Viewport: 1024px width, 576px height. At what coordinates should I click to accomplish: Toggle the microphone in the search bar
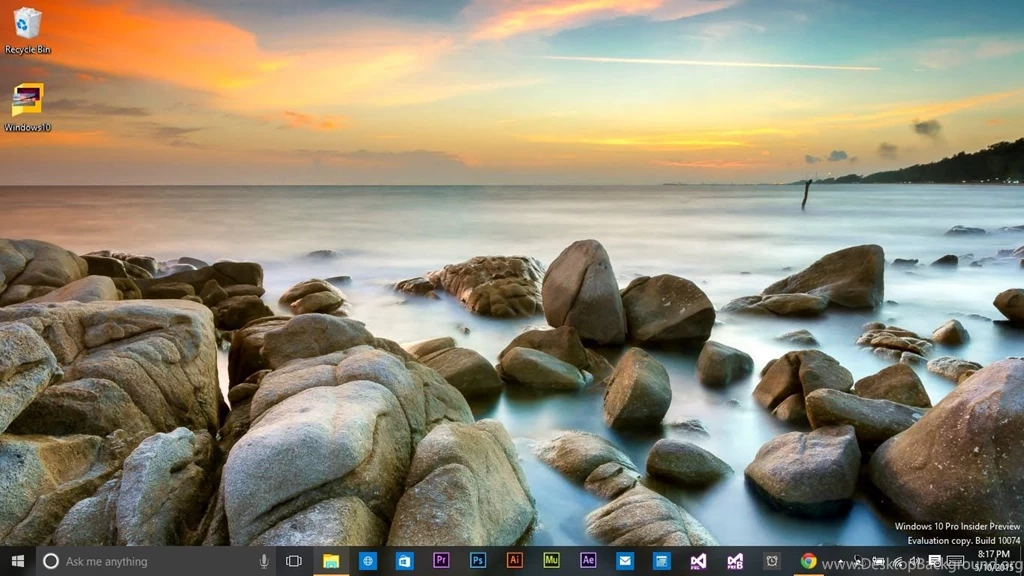[x=262, y=561]
